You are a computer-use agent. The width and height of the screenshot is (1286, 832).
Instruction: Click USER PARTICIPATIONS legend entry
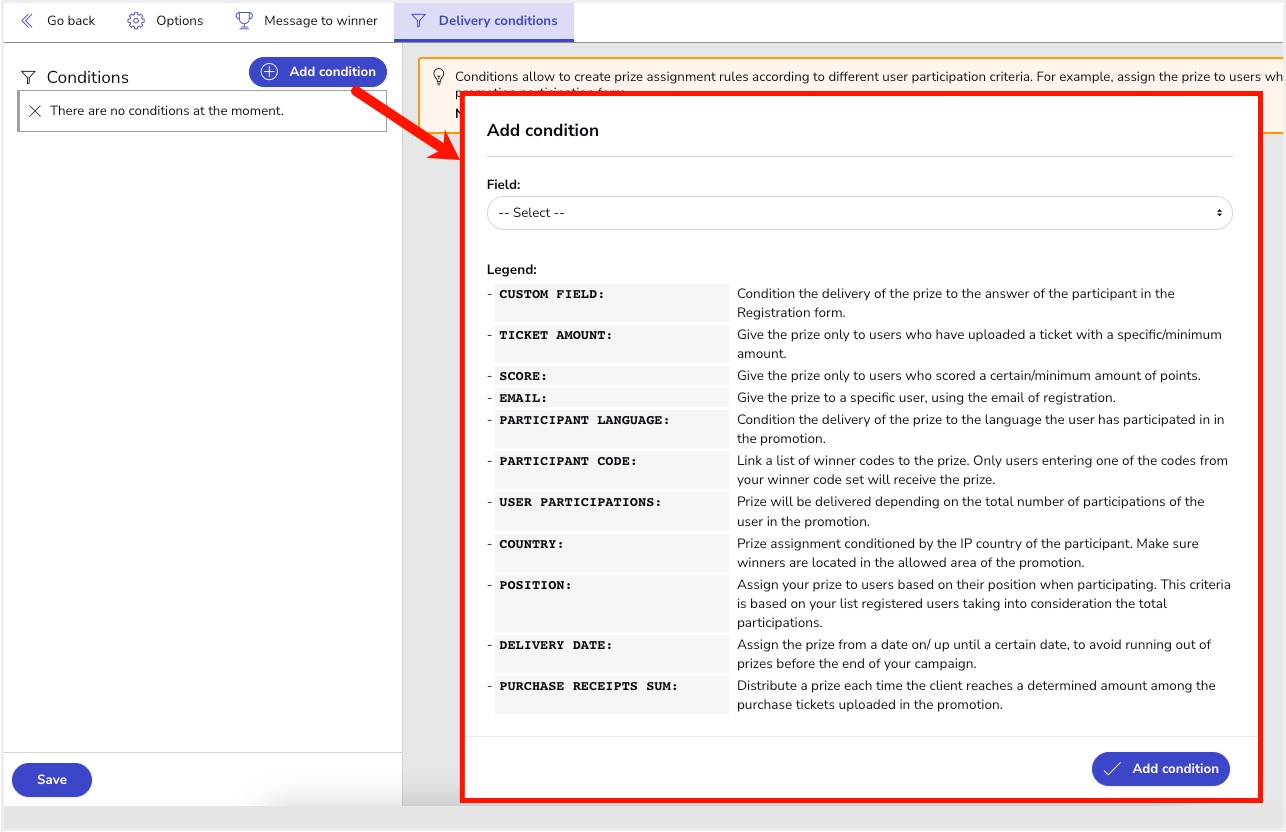(x=580, y=502)
